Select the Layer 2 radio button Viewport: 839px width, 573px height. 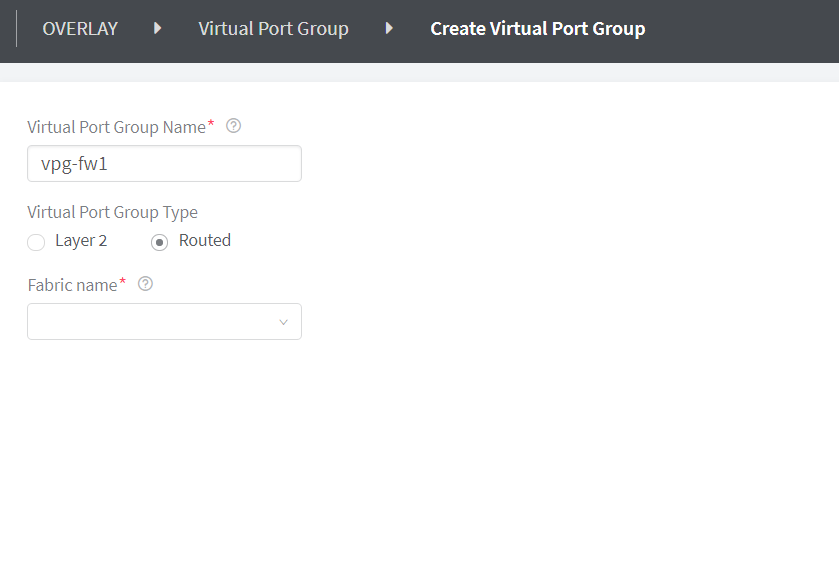point(36,242)
